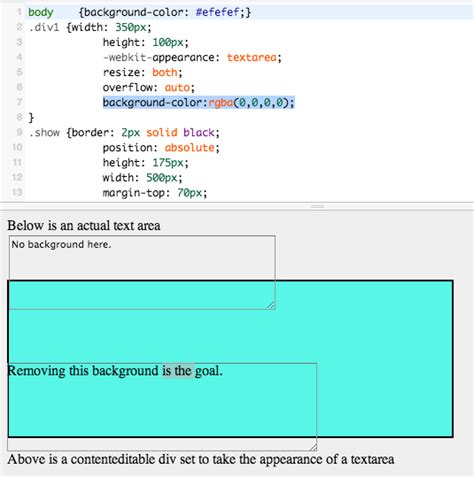The image size is (474, 477).
Task: Click the 'both' resize value in code
Action: 165,72
